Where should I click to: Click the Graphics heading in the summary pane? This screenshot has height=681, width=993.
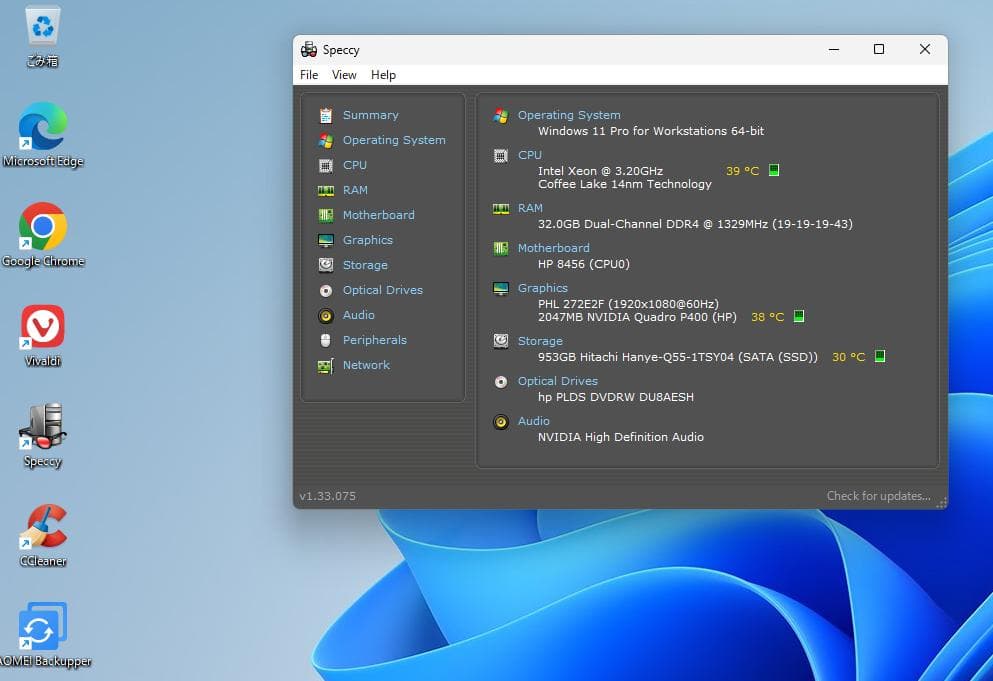coord(542,288)
